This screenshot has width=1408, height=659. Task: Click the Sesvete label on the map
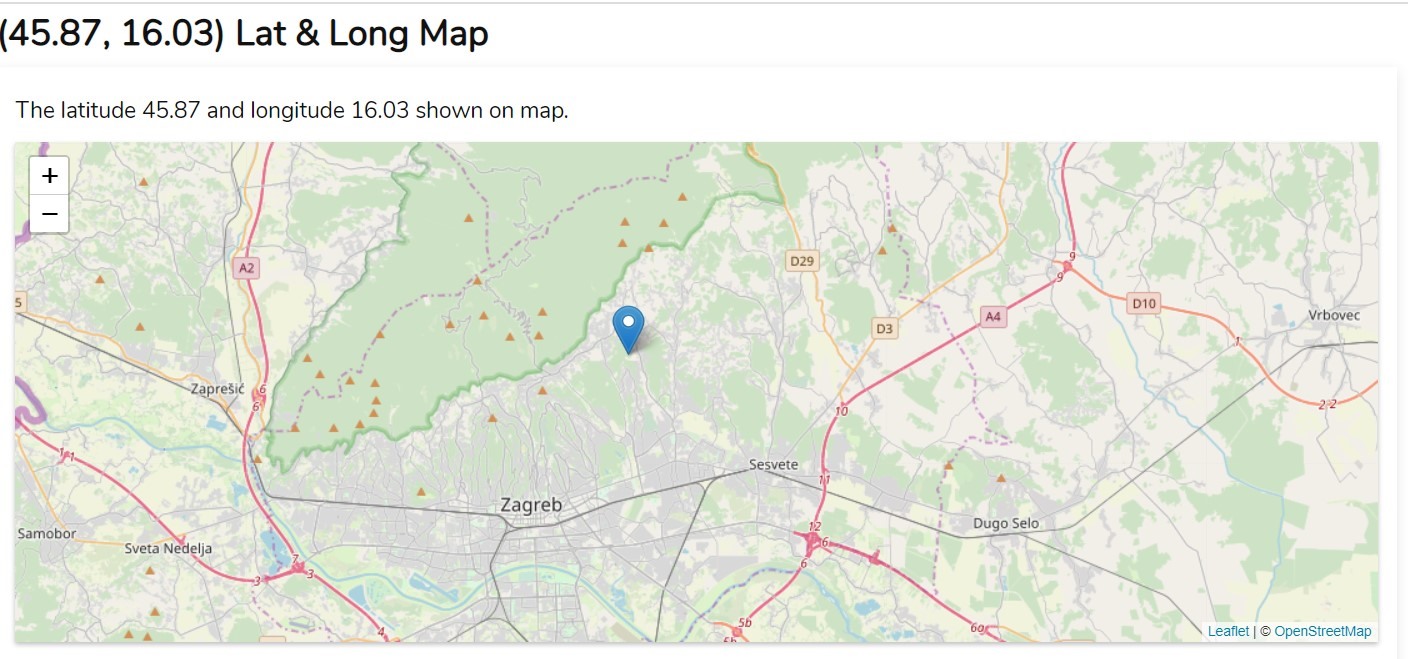(x=774, y=465)
